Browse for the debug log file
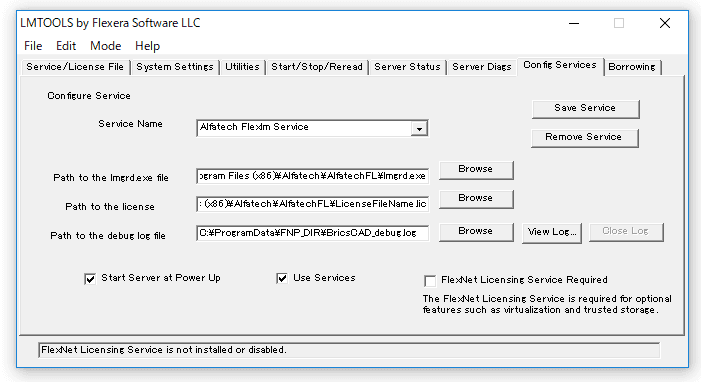This screenshot has width=701, height=382. point(476,232)
